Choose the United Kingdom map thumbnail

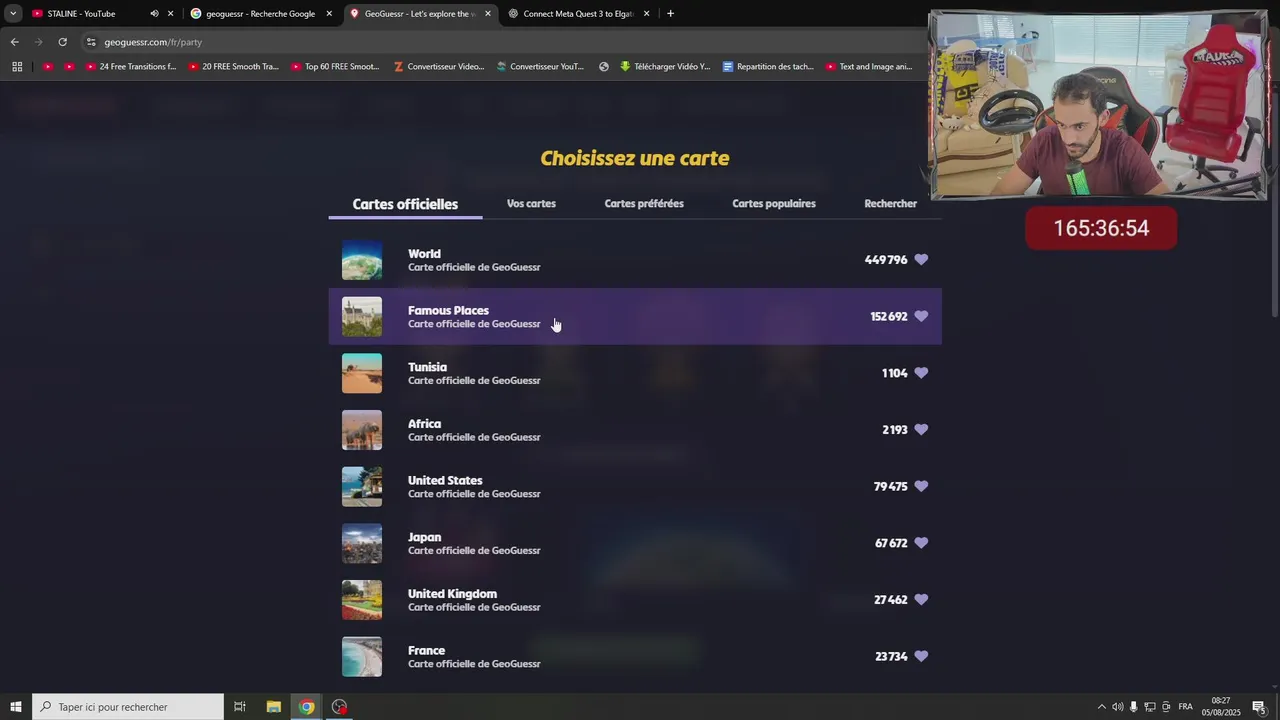point(362,600)
